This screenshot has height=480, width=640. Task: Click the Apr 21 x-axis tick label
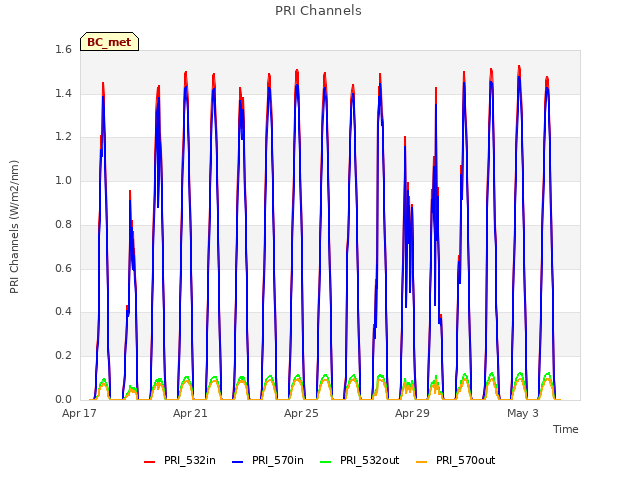(190, 413)
